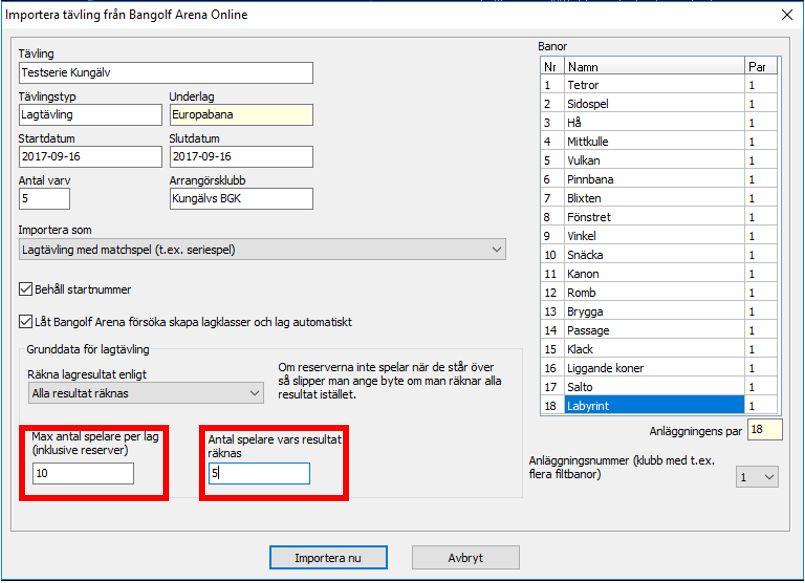Toggle automatic lagklasser creation checkbox
The image size is (805, 583).
(x=26, y=322)
